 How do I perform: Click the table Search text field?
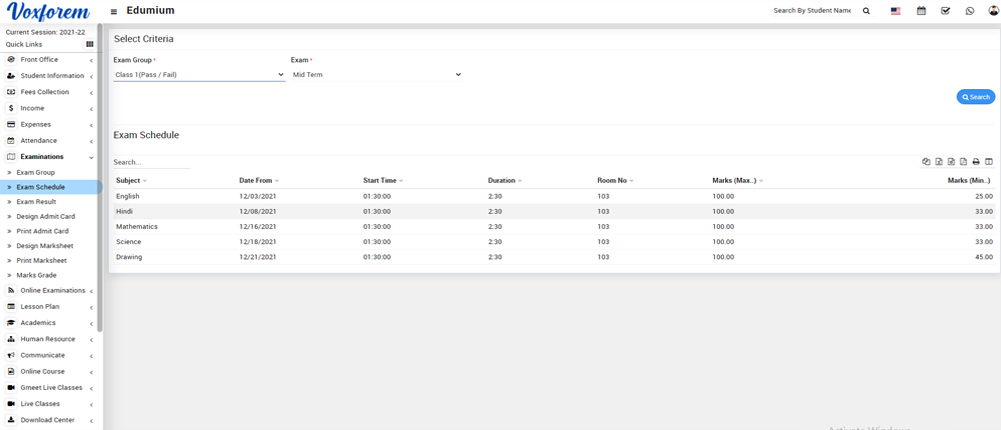[x=150, y=162]
